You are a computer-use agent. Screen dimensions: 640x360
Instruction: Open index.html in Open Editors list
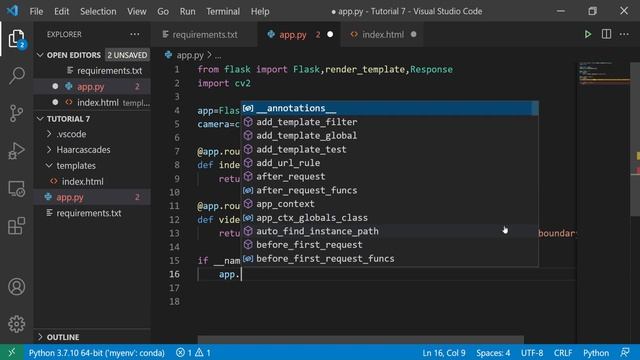click(x=92, y=102)
